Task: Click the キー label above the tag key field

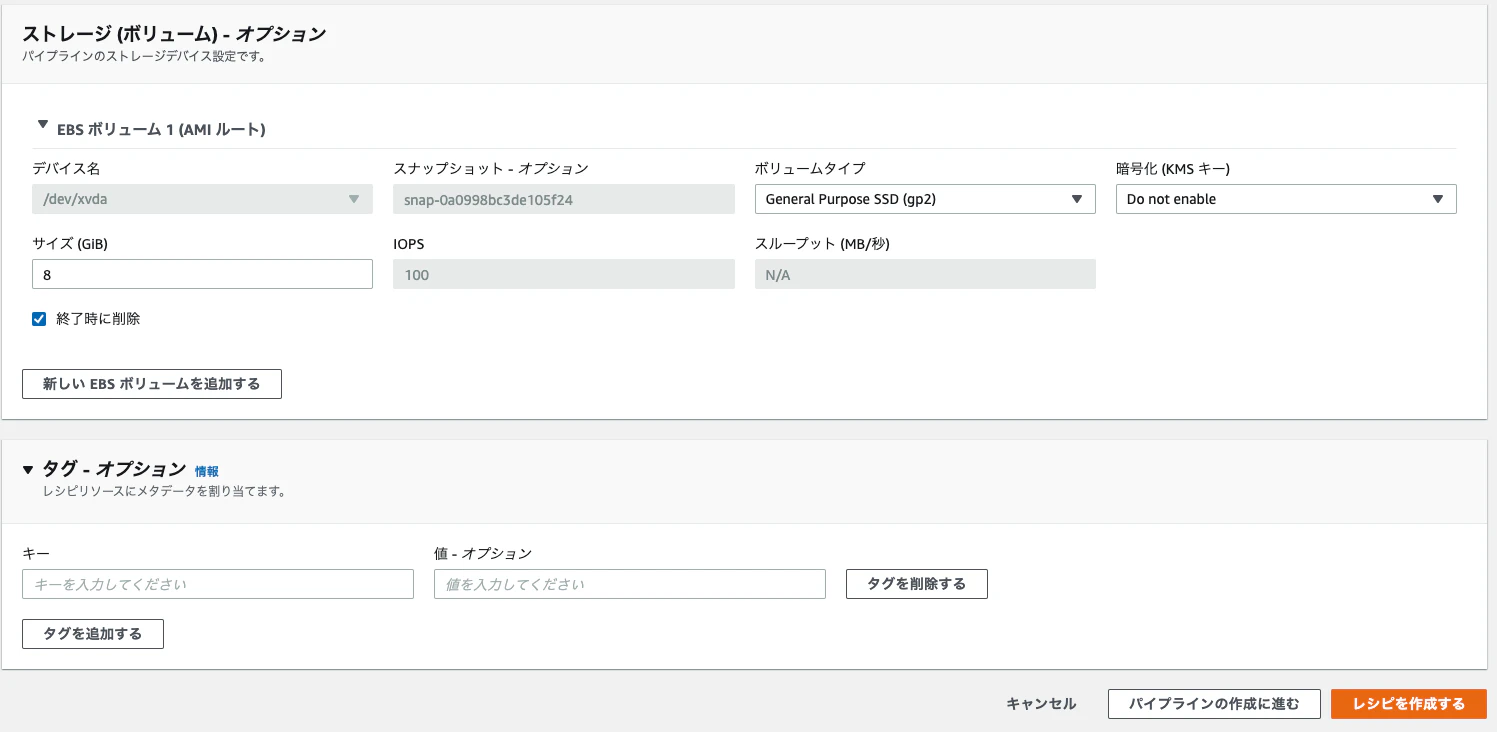Action: point(36,553)
